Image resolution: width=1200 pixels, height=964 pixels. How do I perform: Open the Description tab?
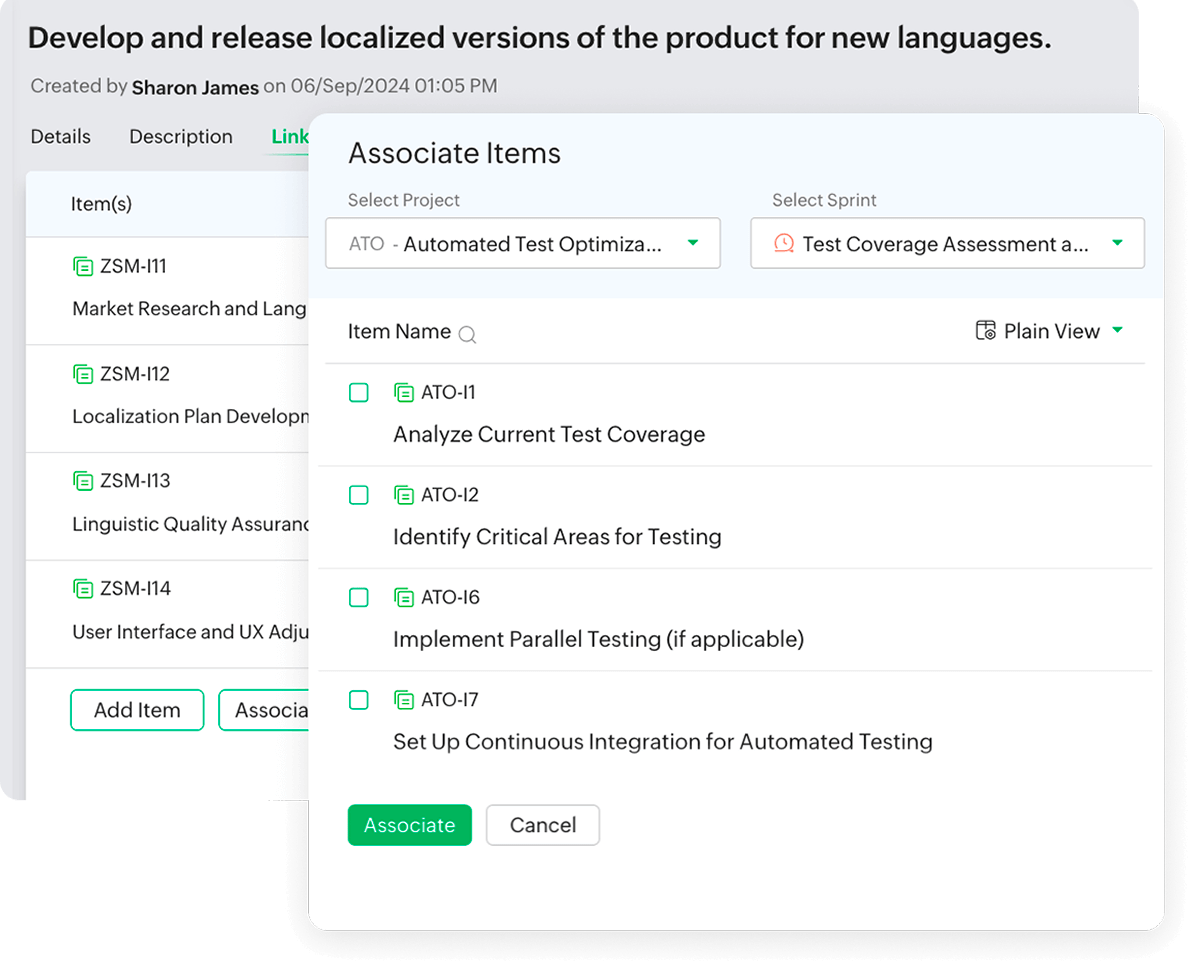[x=180, y=136]
